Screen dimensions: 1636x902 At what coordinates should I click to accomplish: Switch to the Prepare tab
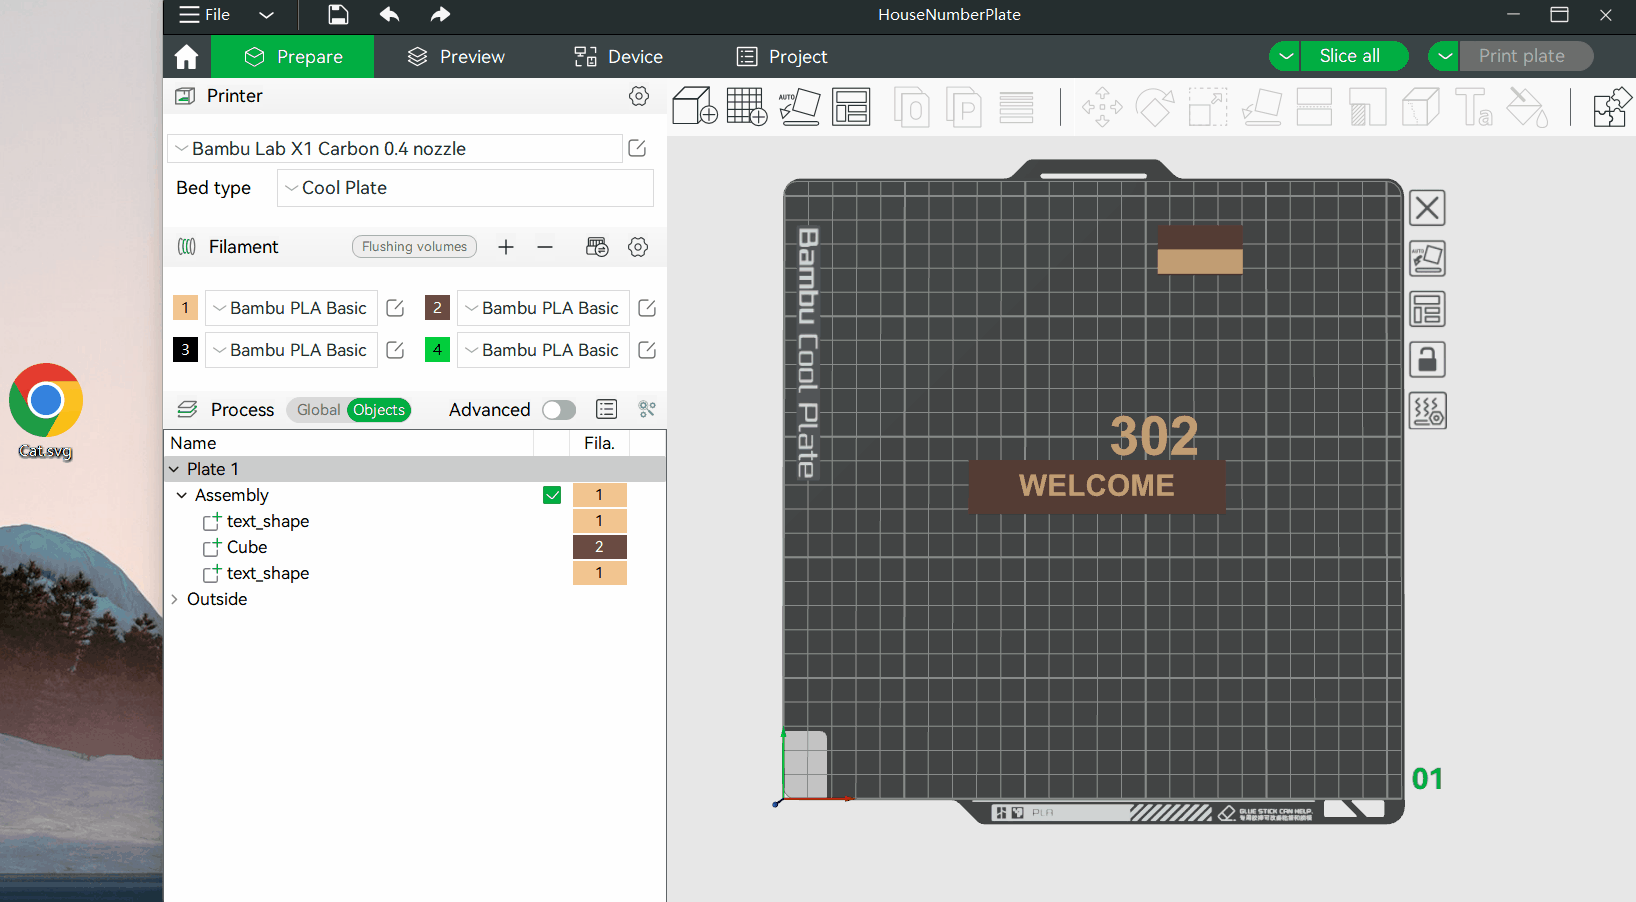(x=293, y=57)
